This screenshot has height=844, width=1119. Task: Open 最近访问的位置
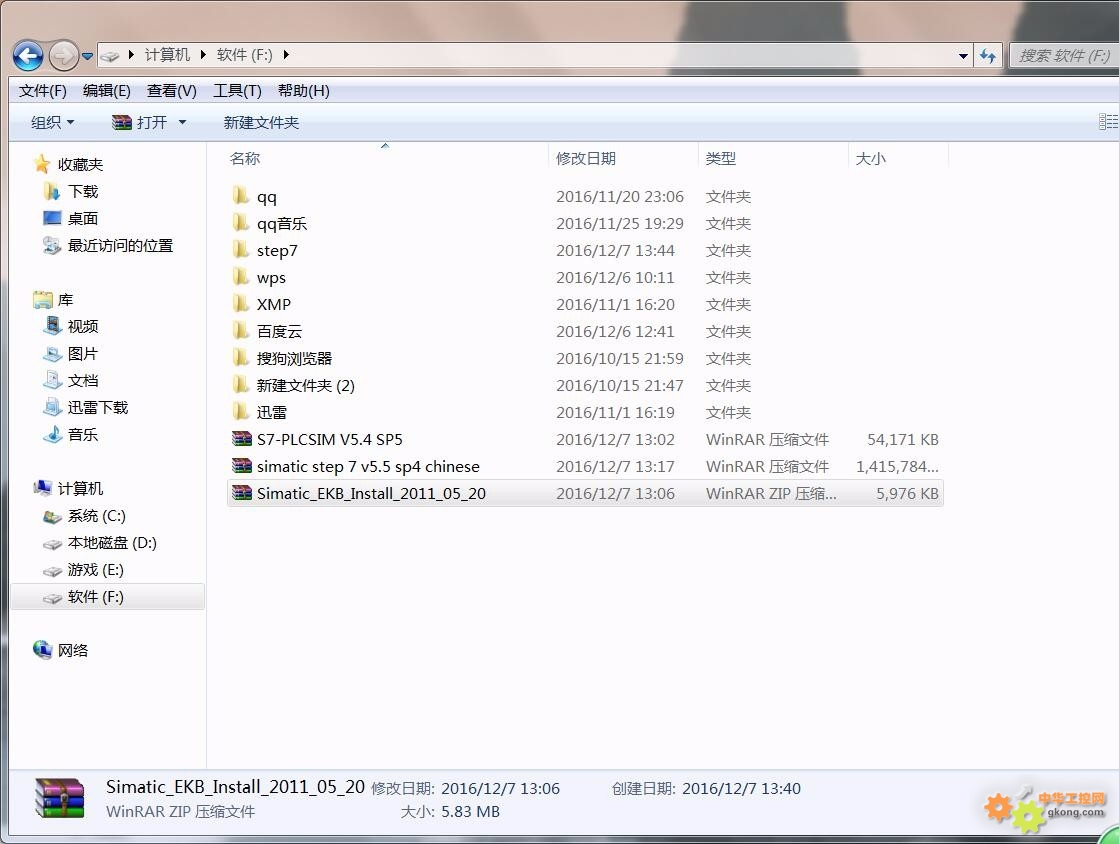pyautogui.click(x=120, y=245)
